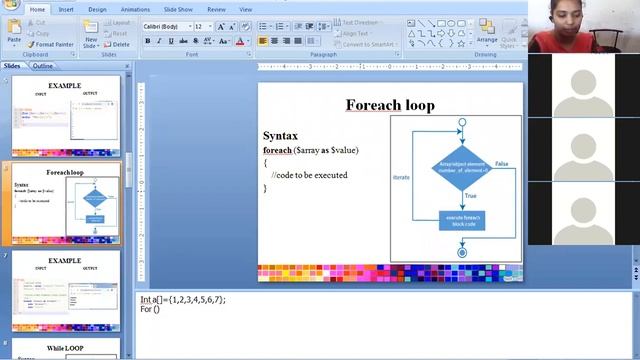Screen dimensions: 640x360
Task: Select the straight Line shape
Action: coord(421,23)
